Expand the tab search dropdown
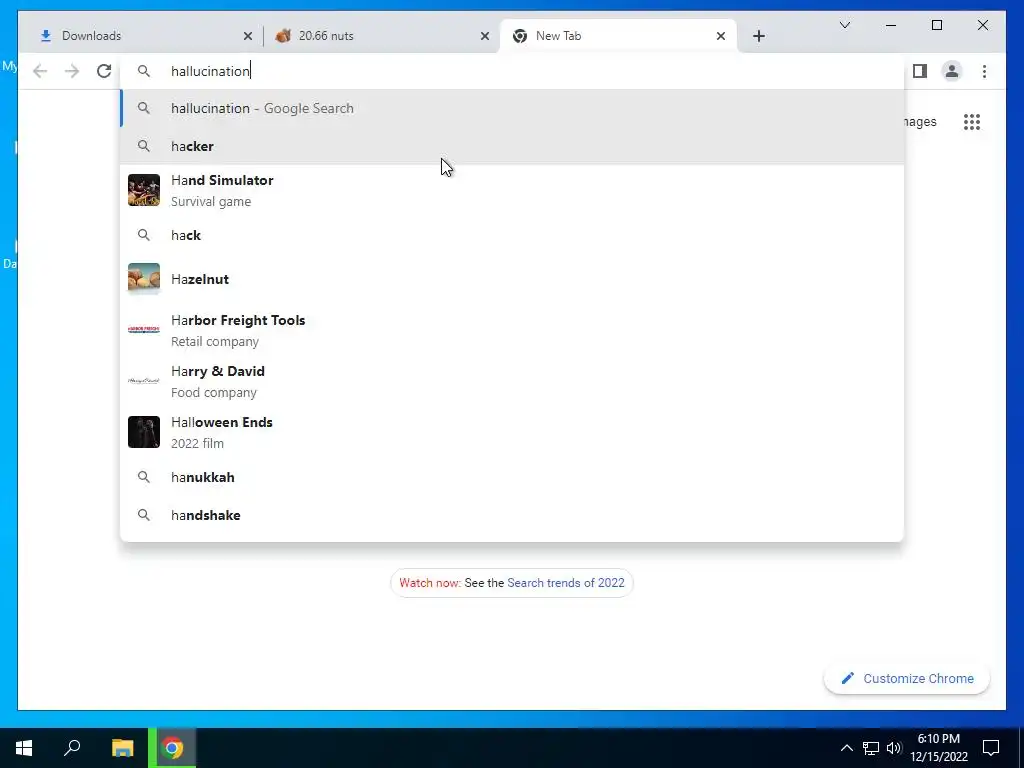 [844, 25]
